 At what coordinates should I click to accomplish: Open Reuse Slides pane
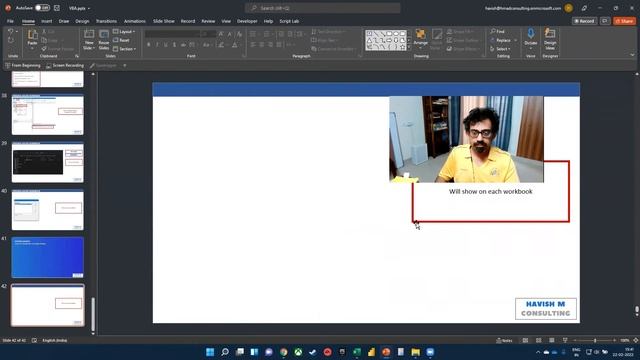pos(104,40)
